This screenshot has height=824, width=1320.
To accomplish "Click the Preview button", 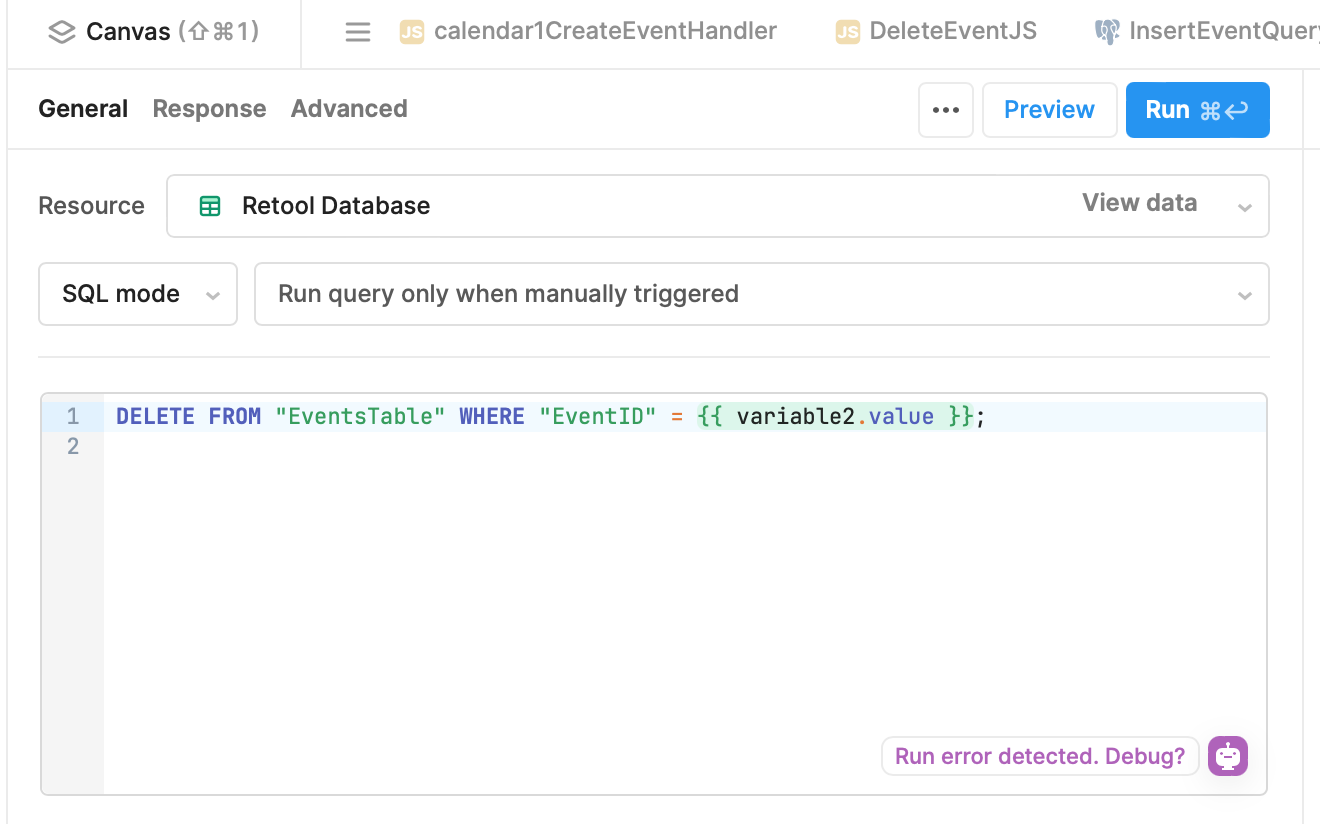I will point(1049,110).
